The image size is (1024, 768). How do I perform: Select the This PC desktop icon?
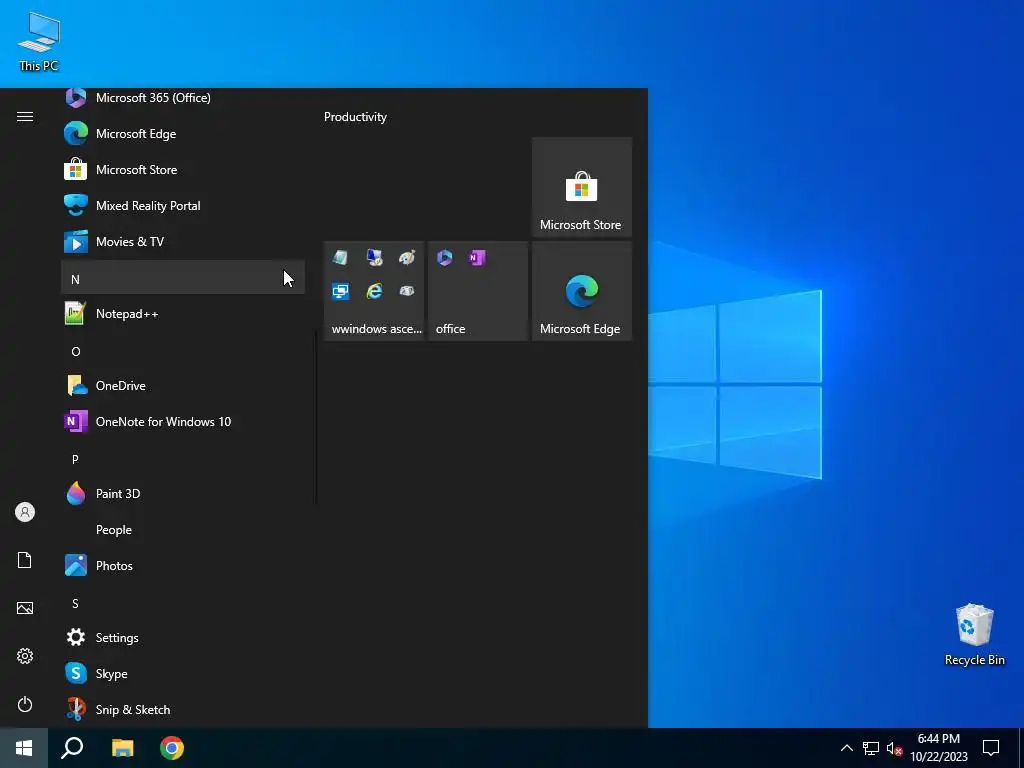[39, 42]
